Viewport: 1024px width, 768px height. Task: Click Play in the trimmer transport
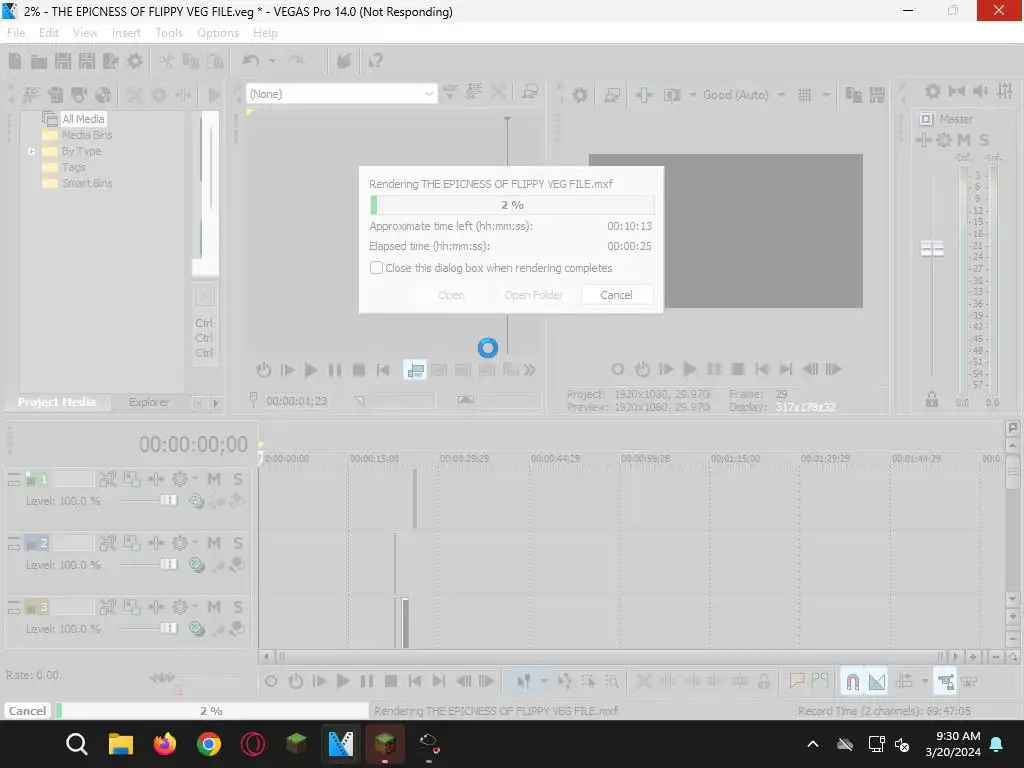click(x=311, y=370)
